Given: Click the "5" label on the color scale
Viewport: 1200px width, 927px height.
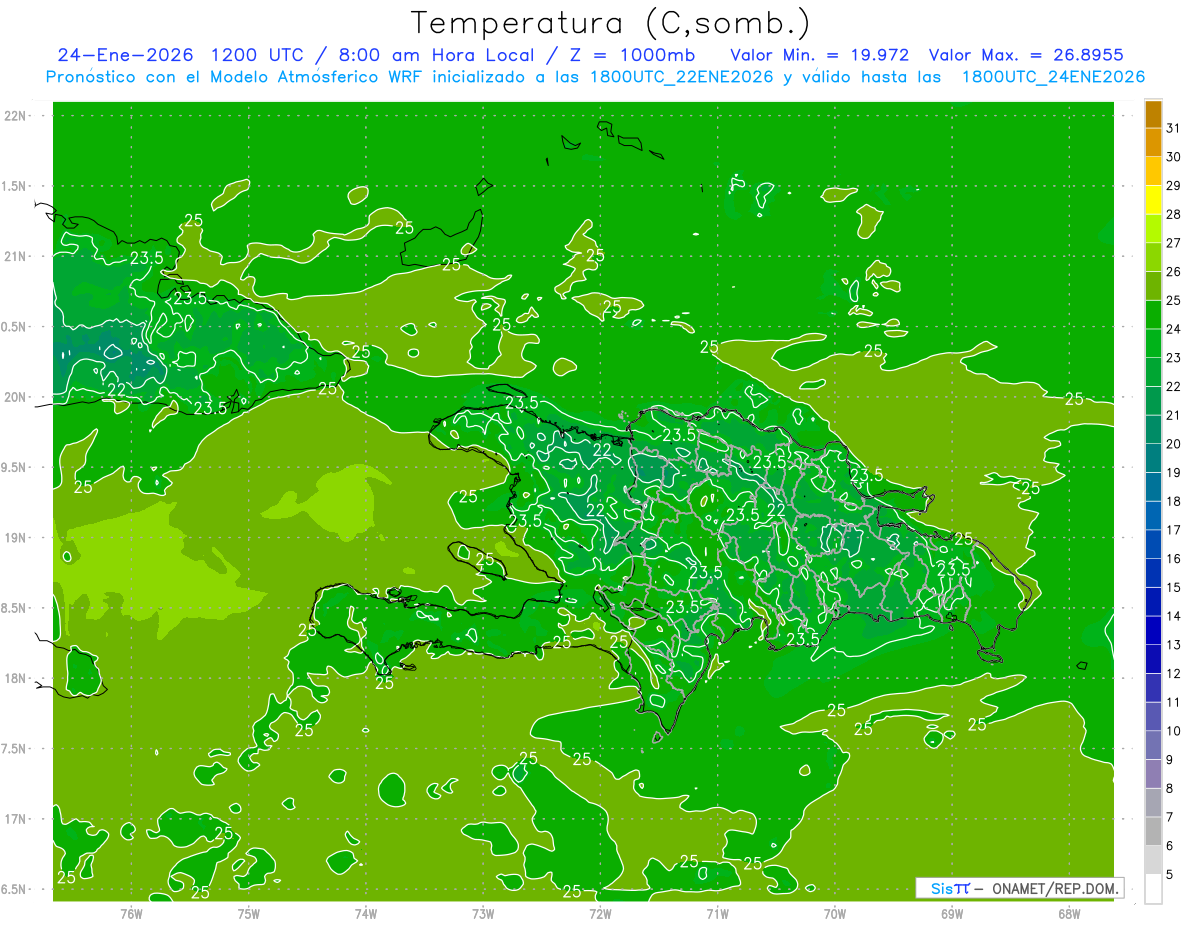Looking at the screenshot, I should pyautogui.click(x=1170, y=875).
